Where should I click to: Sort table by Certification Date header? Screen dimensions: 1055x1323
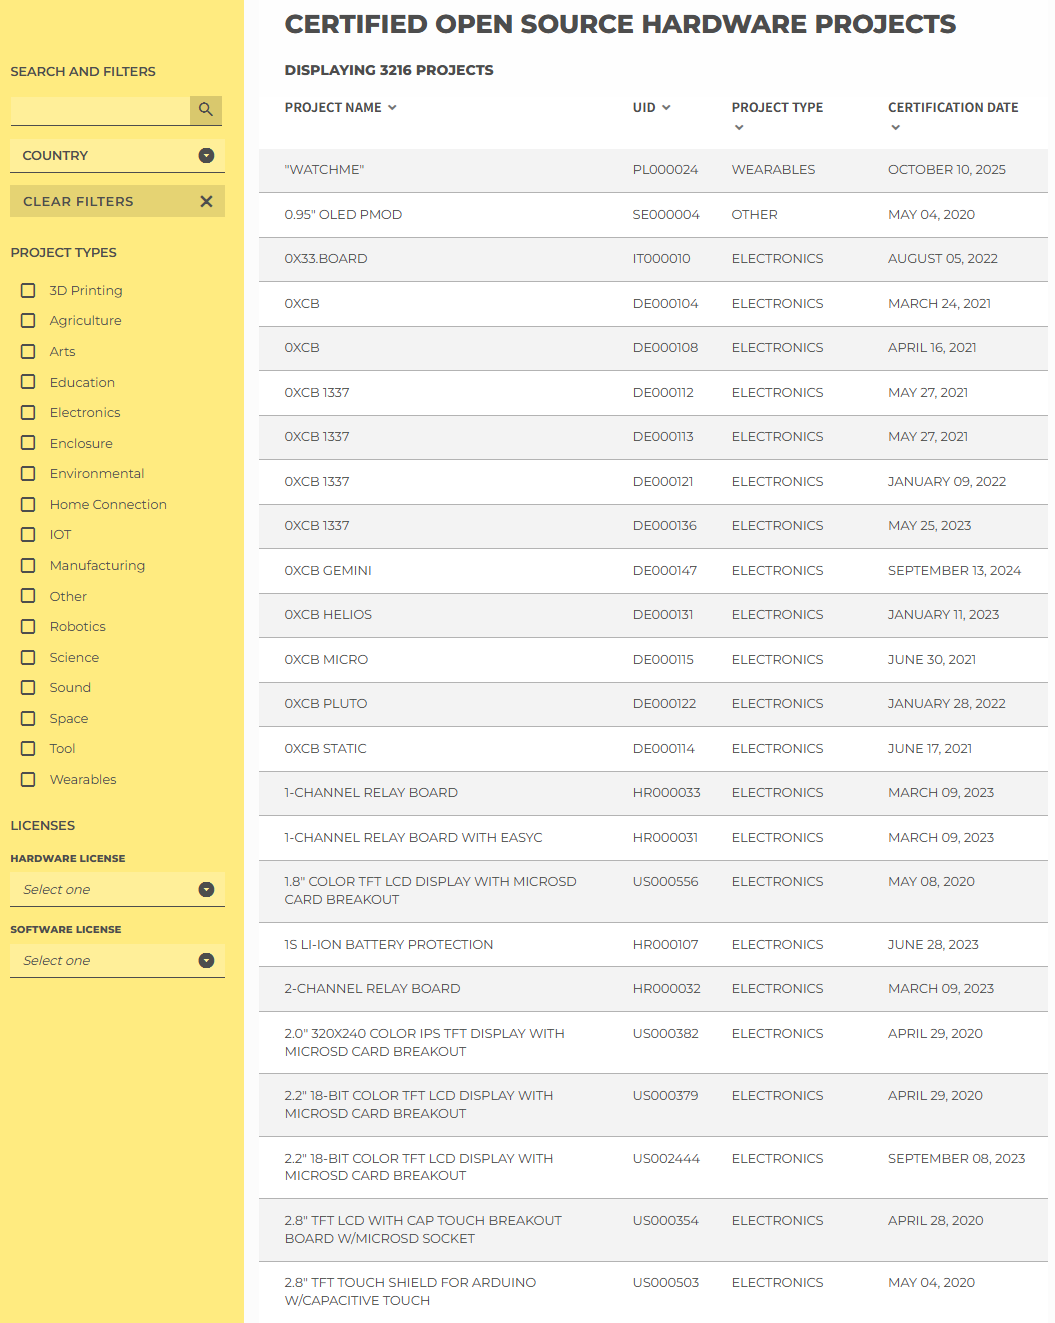tap(952, 108)
